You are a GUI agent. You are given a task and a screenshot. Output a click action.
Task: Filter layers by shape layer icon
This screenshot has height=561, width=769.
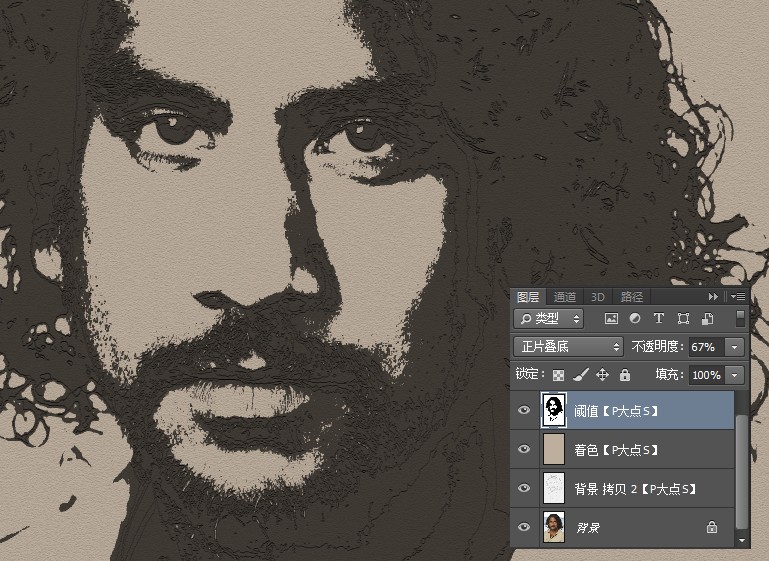(683, 319)
